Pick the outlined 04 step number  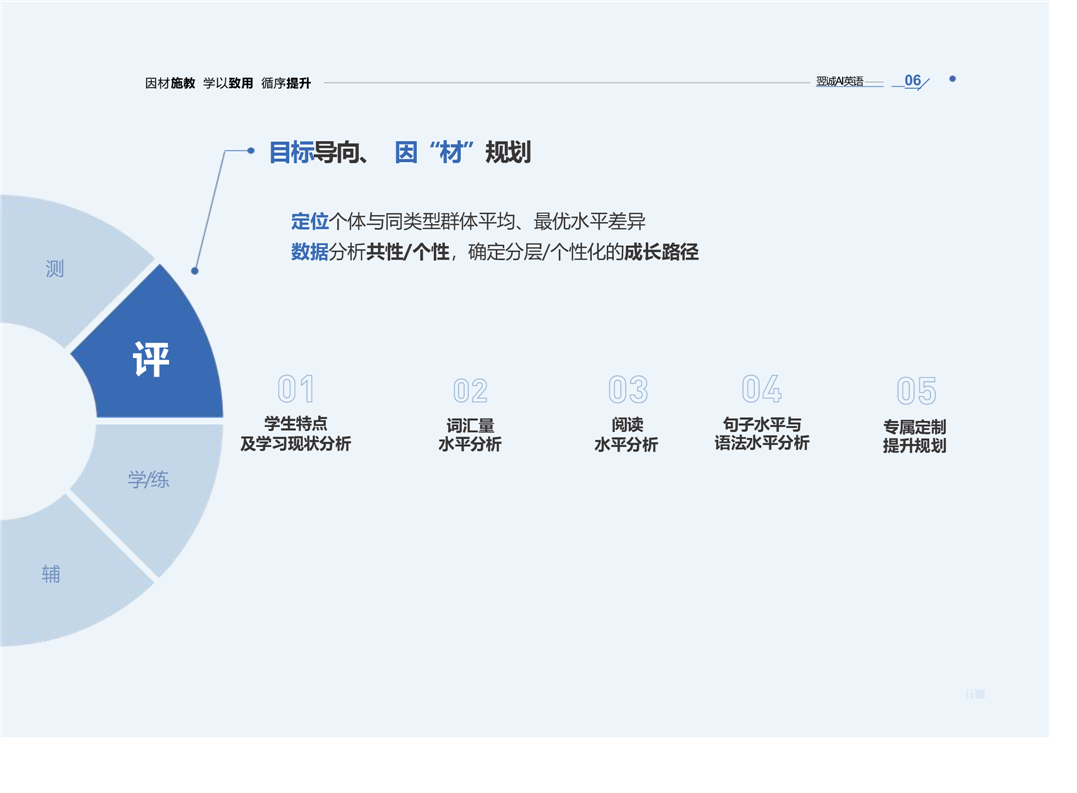click(761, 388)
